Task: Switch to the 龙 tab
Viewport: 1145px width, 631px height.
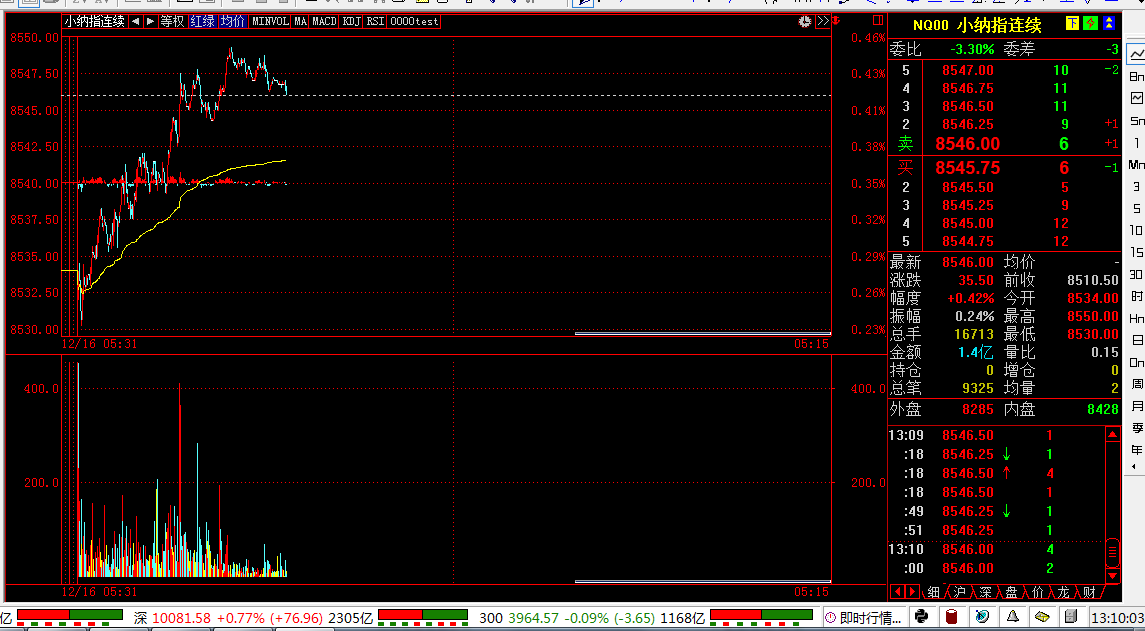Action: (1063, 592)
